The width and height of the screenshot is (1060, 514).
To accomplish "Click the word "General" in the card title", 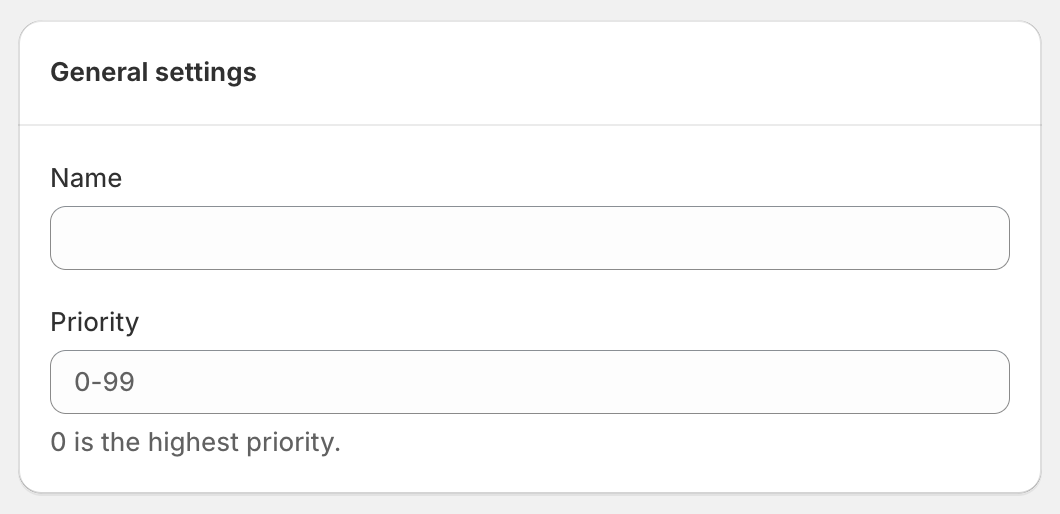I will point(96,73).
